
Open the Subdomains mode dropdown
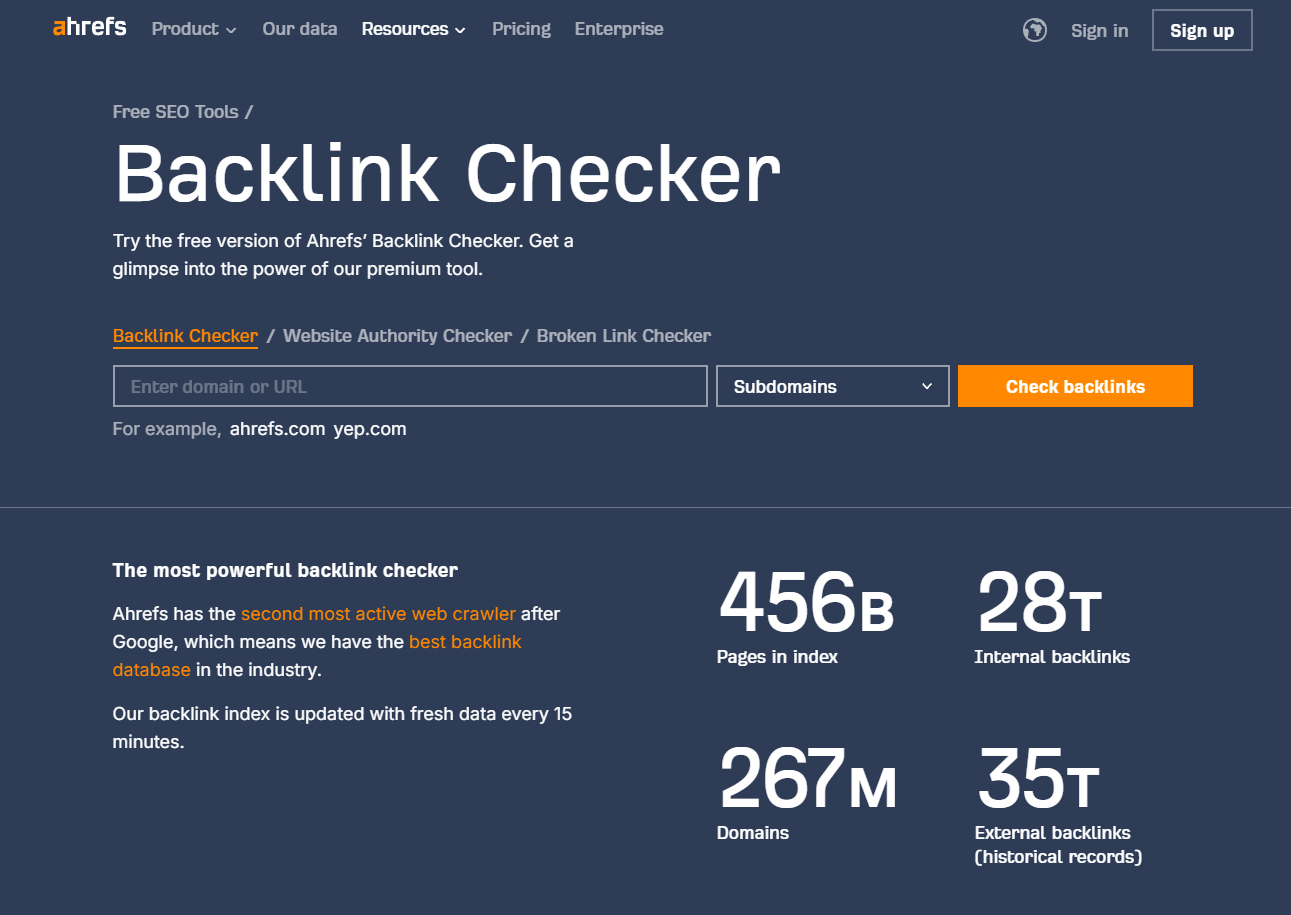(833, 386)
